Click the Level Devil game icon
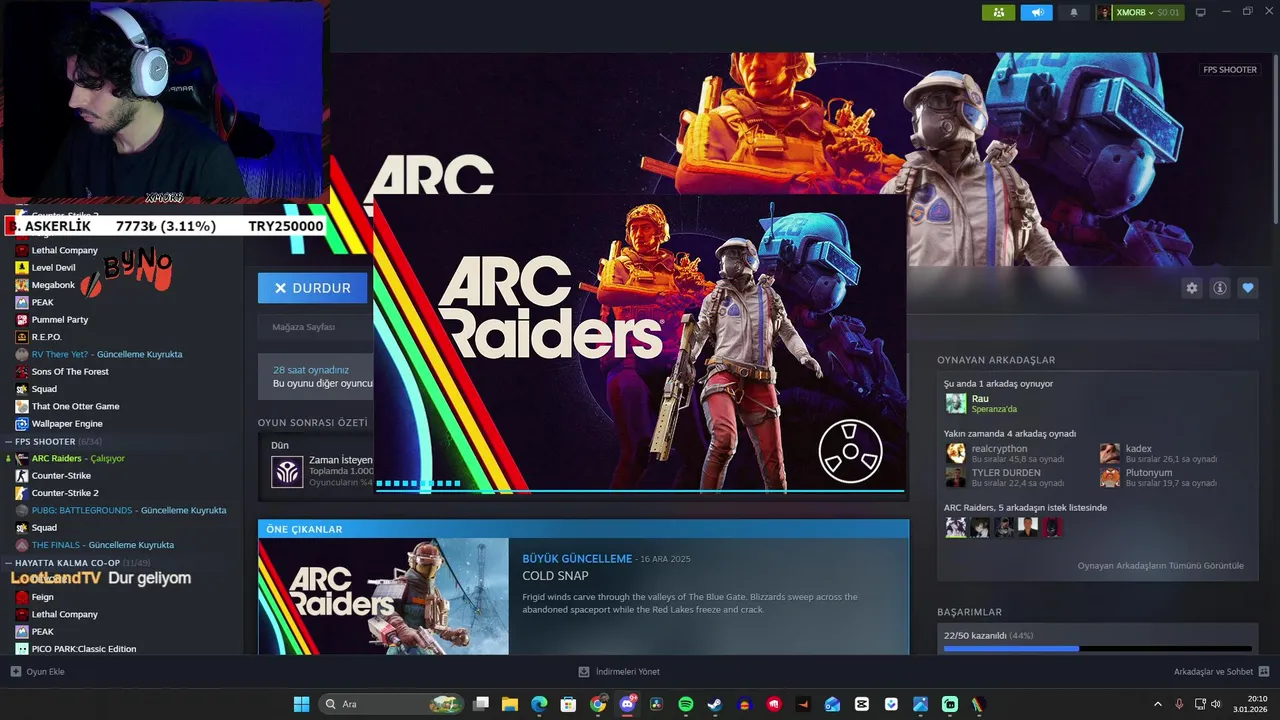Viewport: 1280px width, 720px height. point(22,268)
